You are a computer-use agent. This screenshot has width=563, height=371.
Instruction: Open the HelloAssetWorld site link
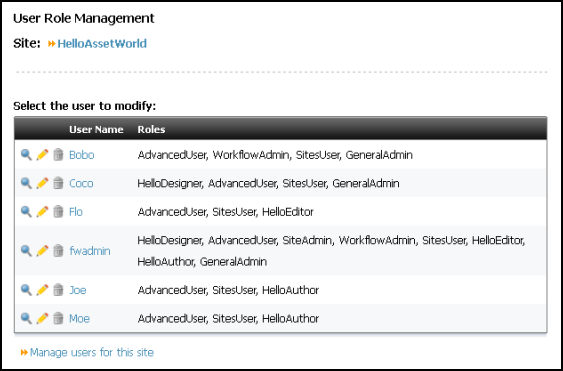(x=102, y=44)
